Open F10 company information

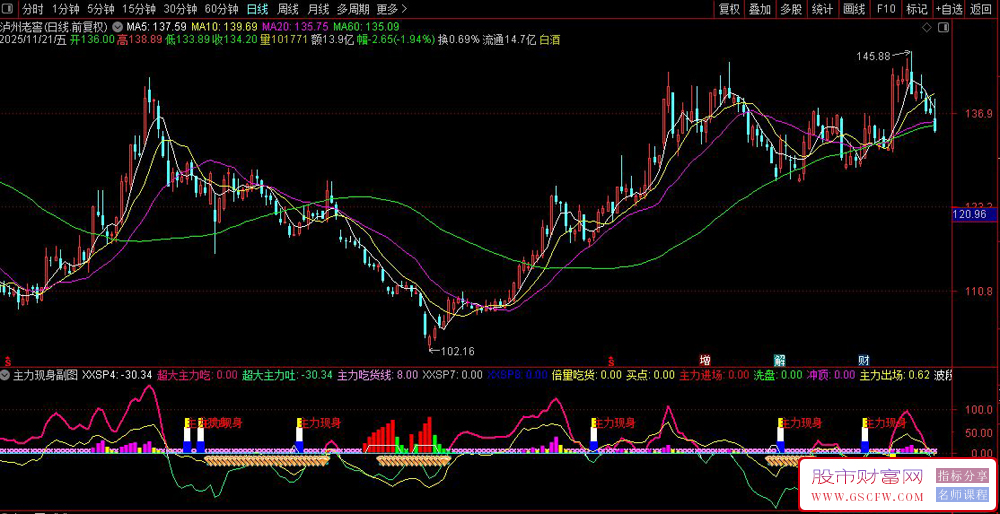885,9
